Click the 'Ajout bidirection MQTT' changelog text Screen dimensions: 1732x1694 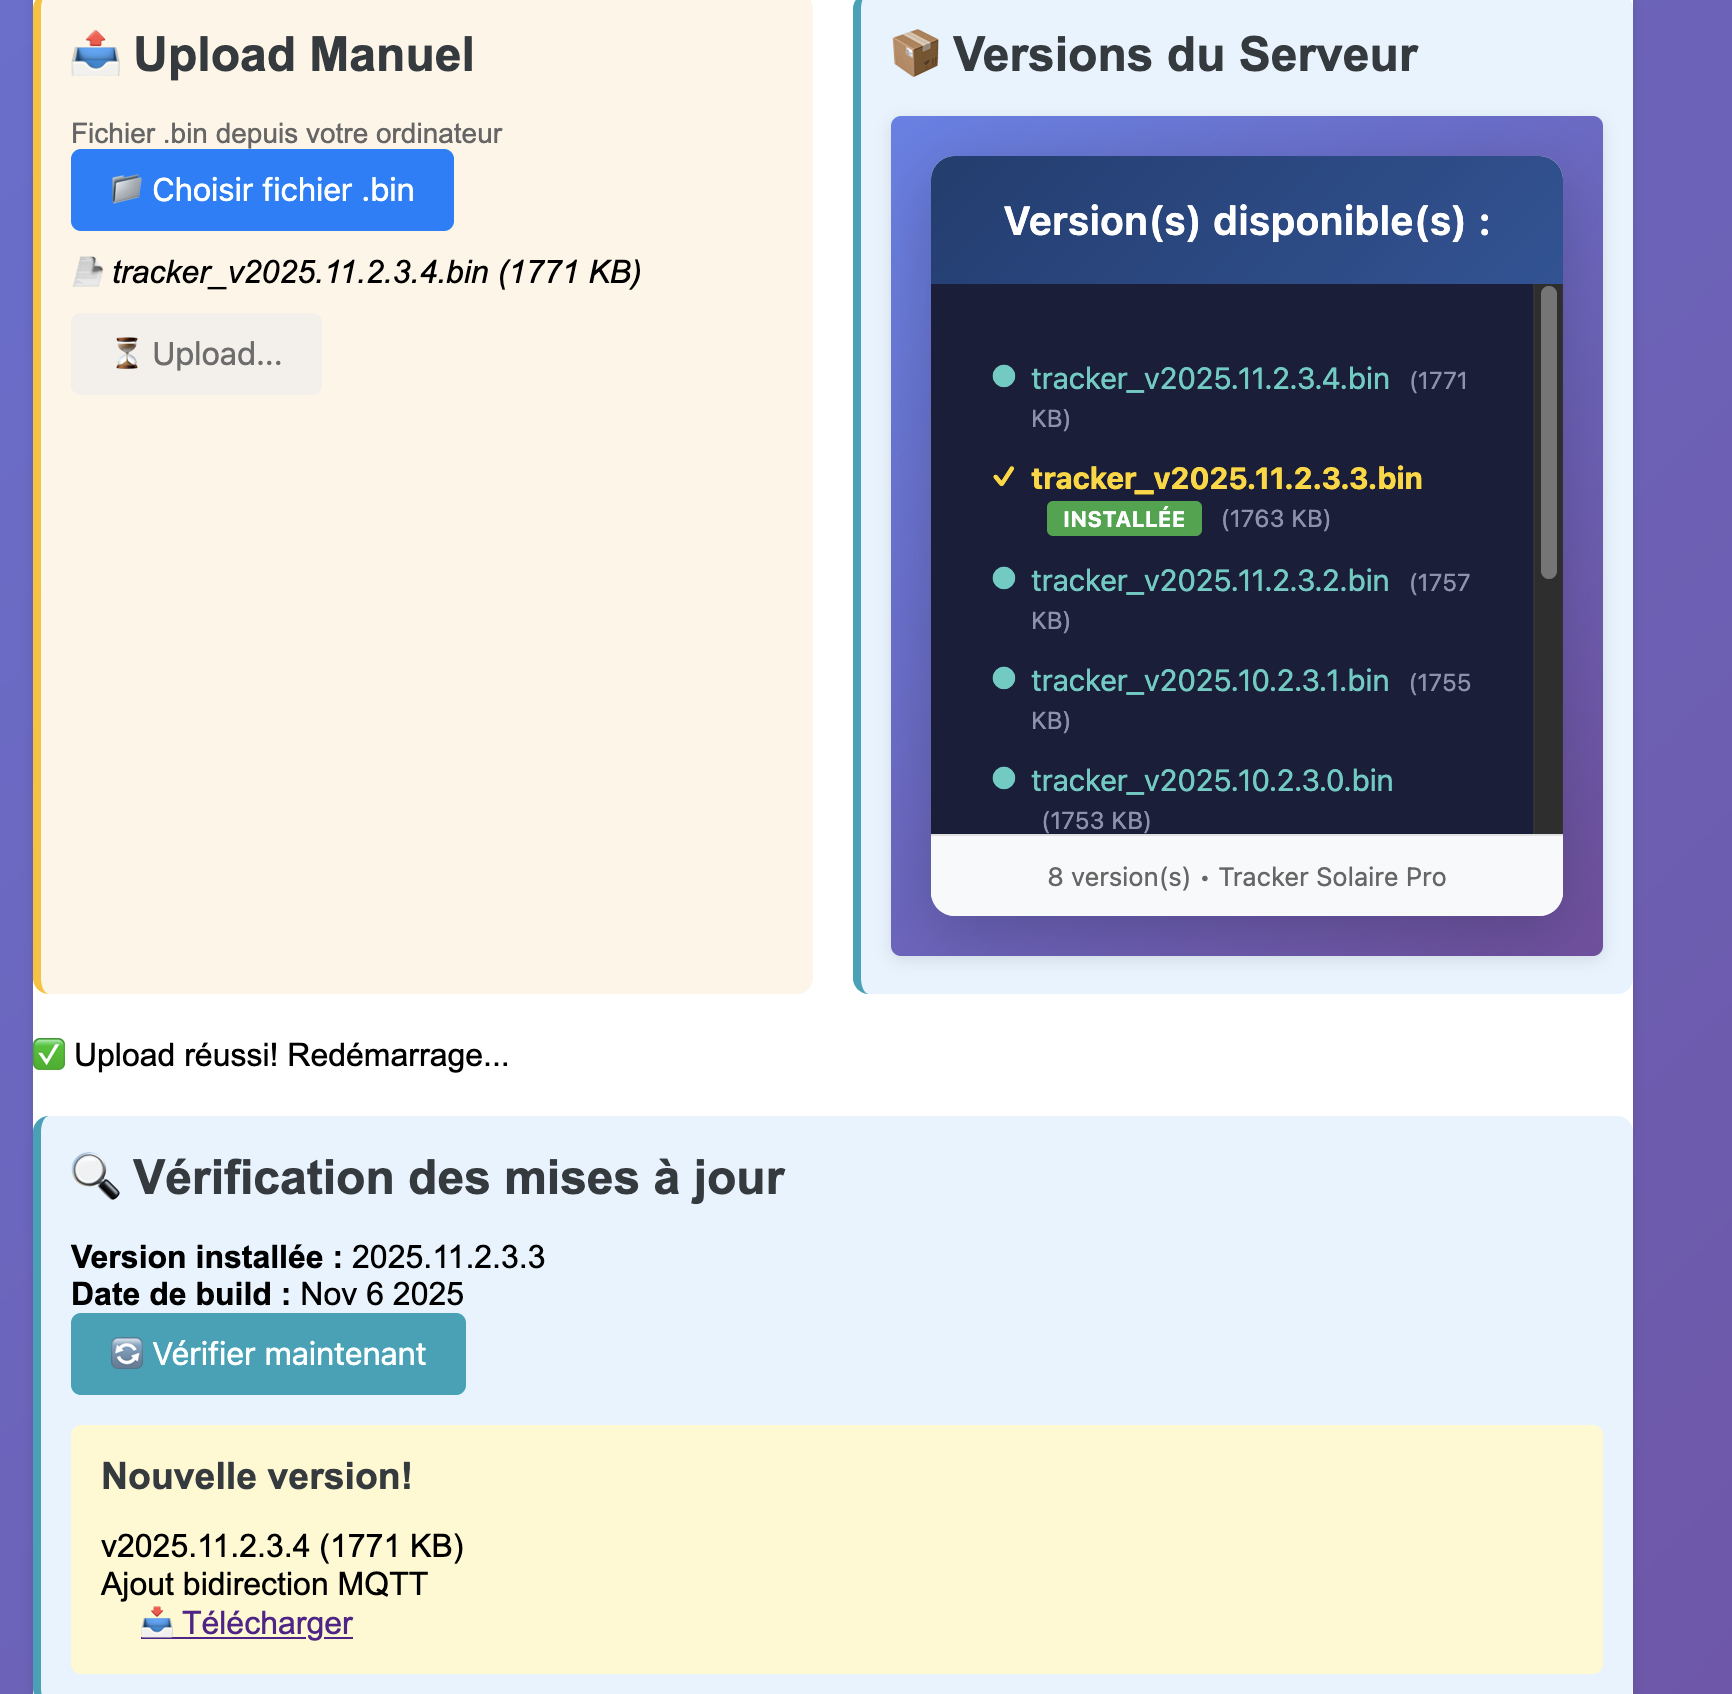tap(265, 1584)
